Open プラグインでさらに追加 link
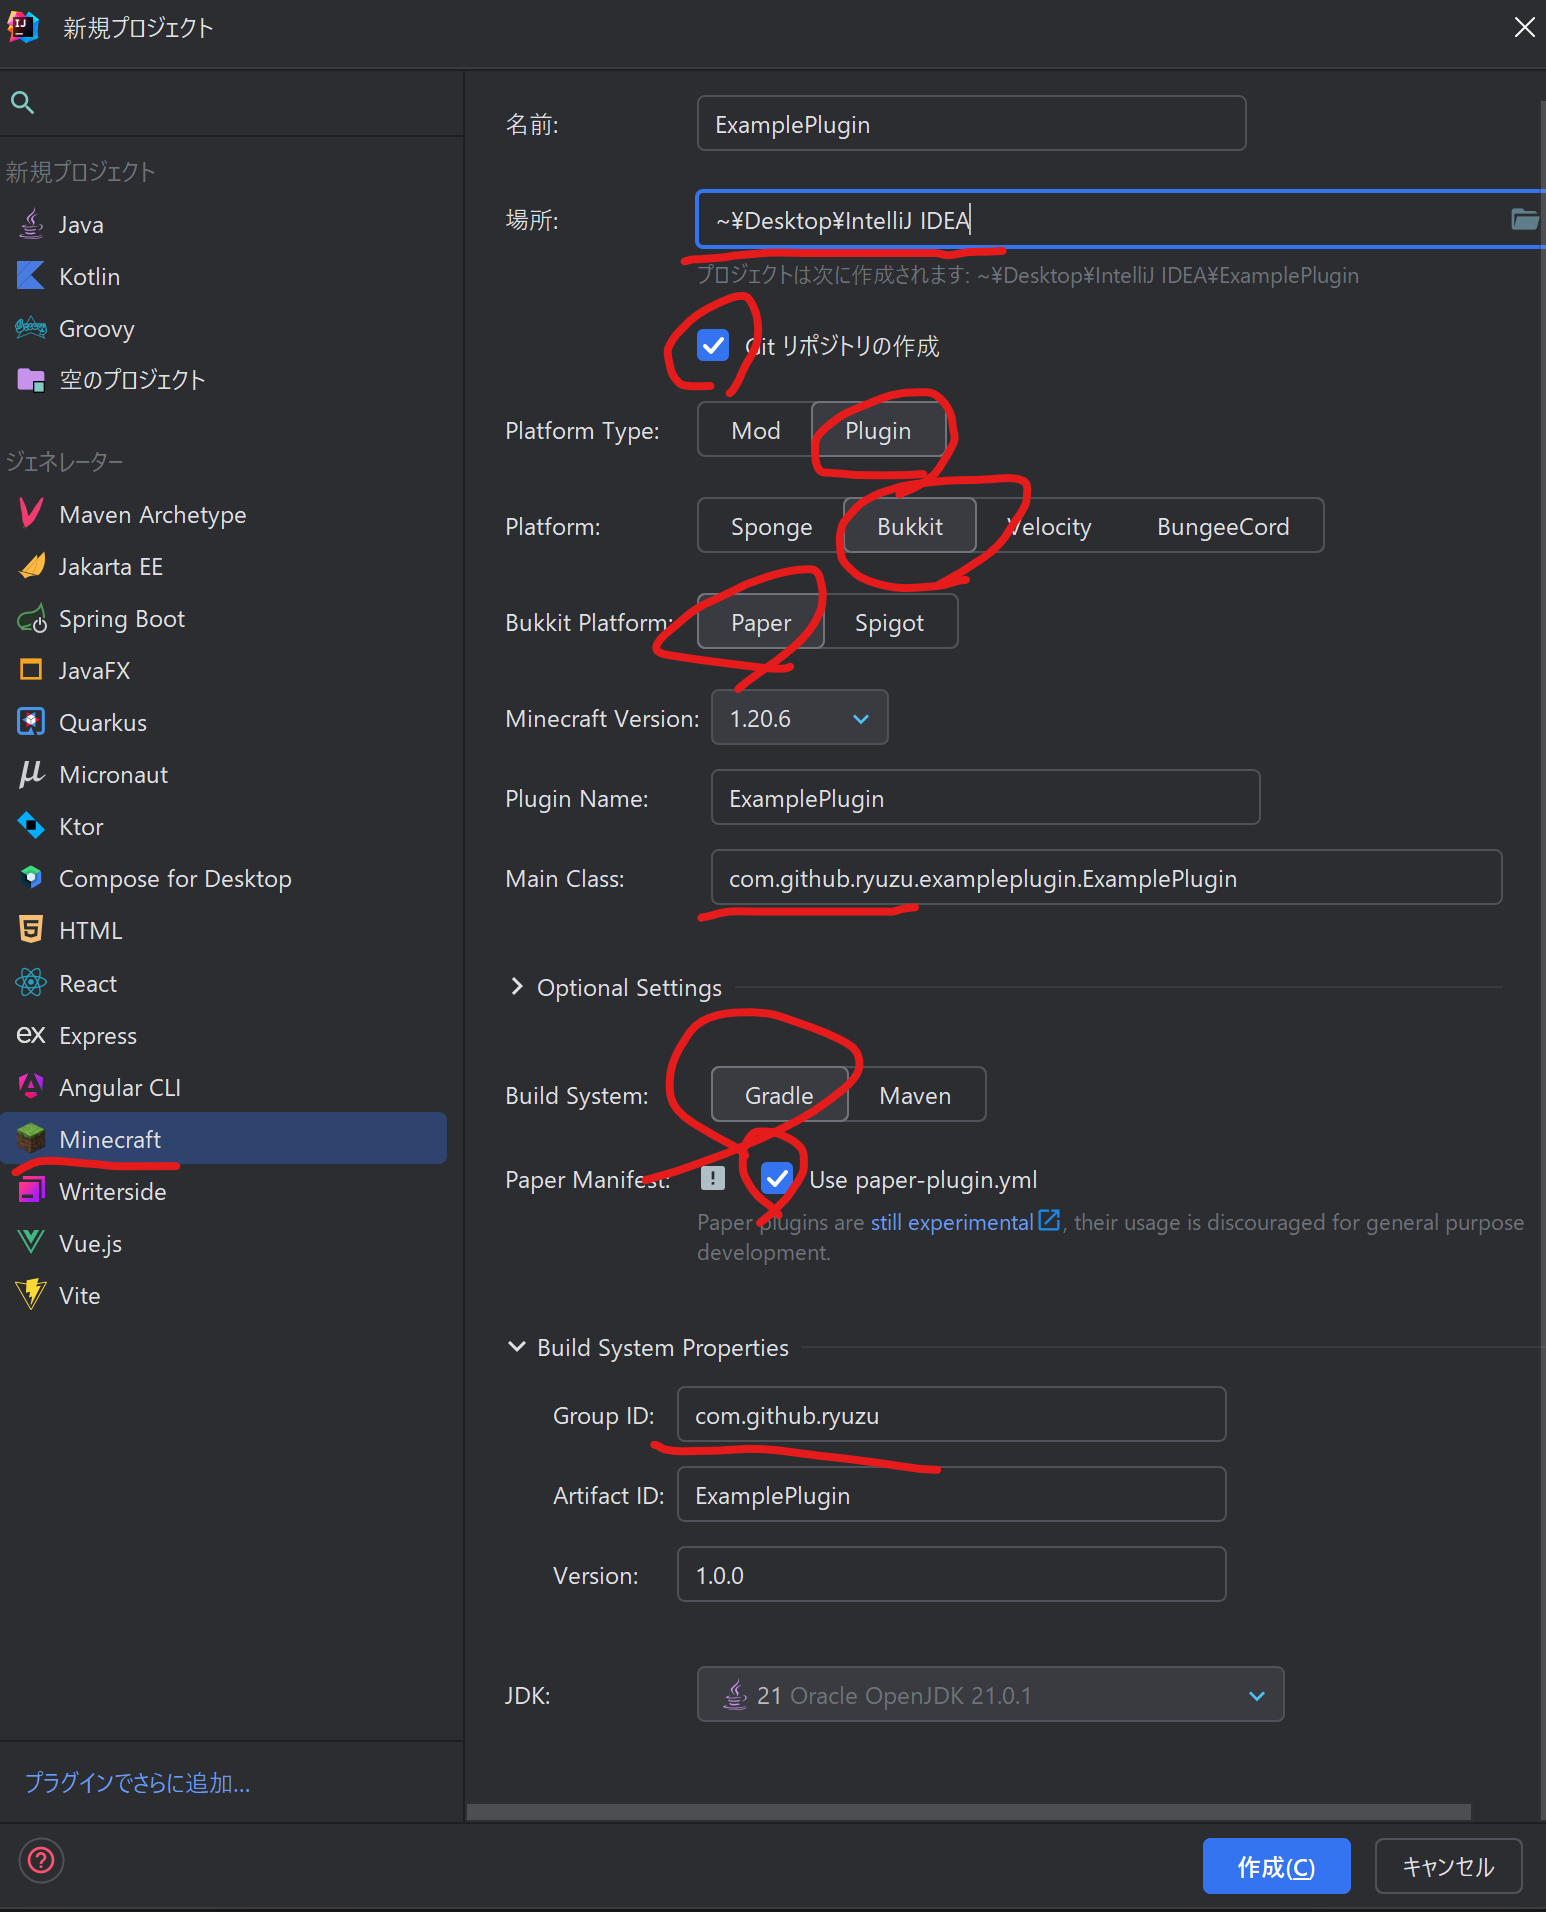This screenshot has width=1546, height=1912. click(x=138, y=1782)
